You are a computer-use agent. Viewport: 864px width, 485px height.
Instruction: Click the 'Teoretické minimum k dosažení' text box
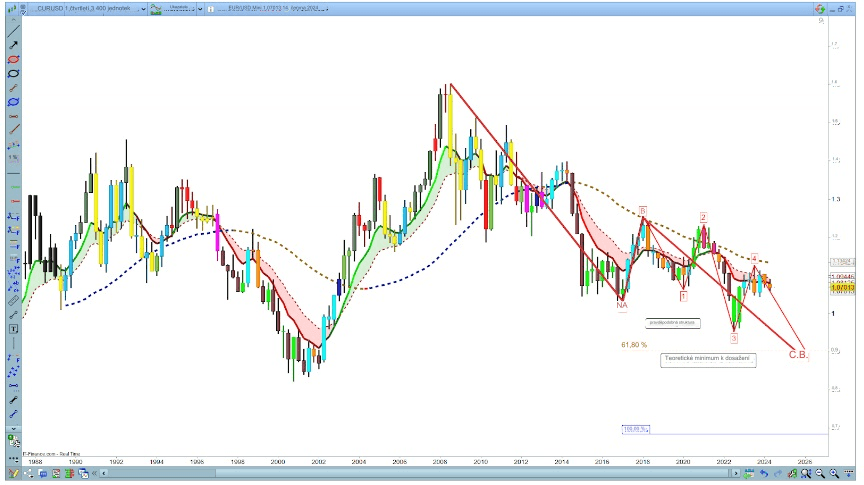point(707,358)
